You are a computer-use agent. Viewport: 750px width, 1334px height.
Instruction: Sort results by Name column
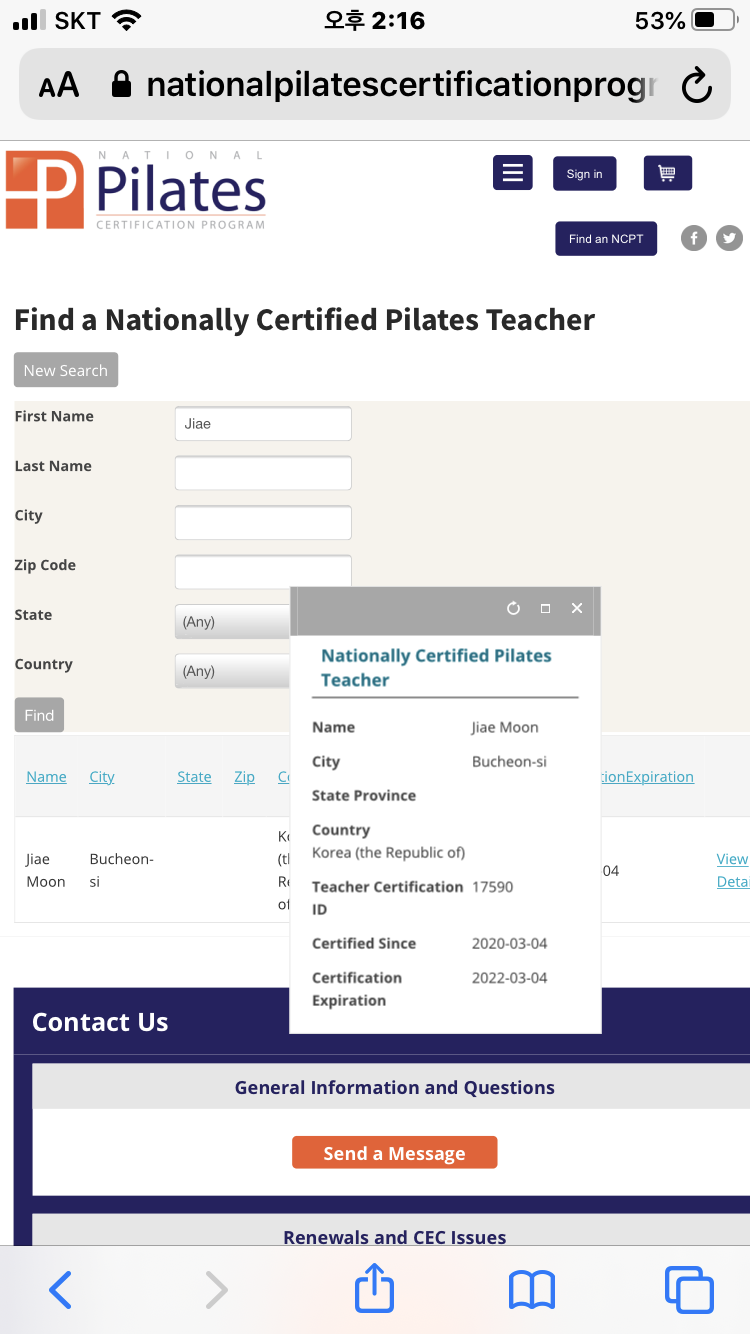click(46, 777)
